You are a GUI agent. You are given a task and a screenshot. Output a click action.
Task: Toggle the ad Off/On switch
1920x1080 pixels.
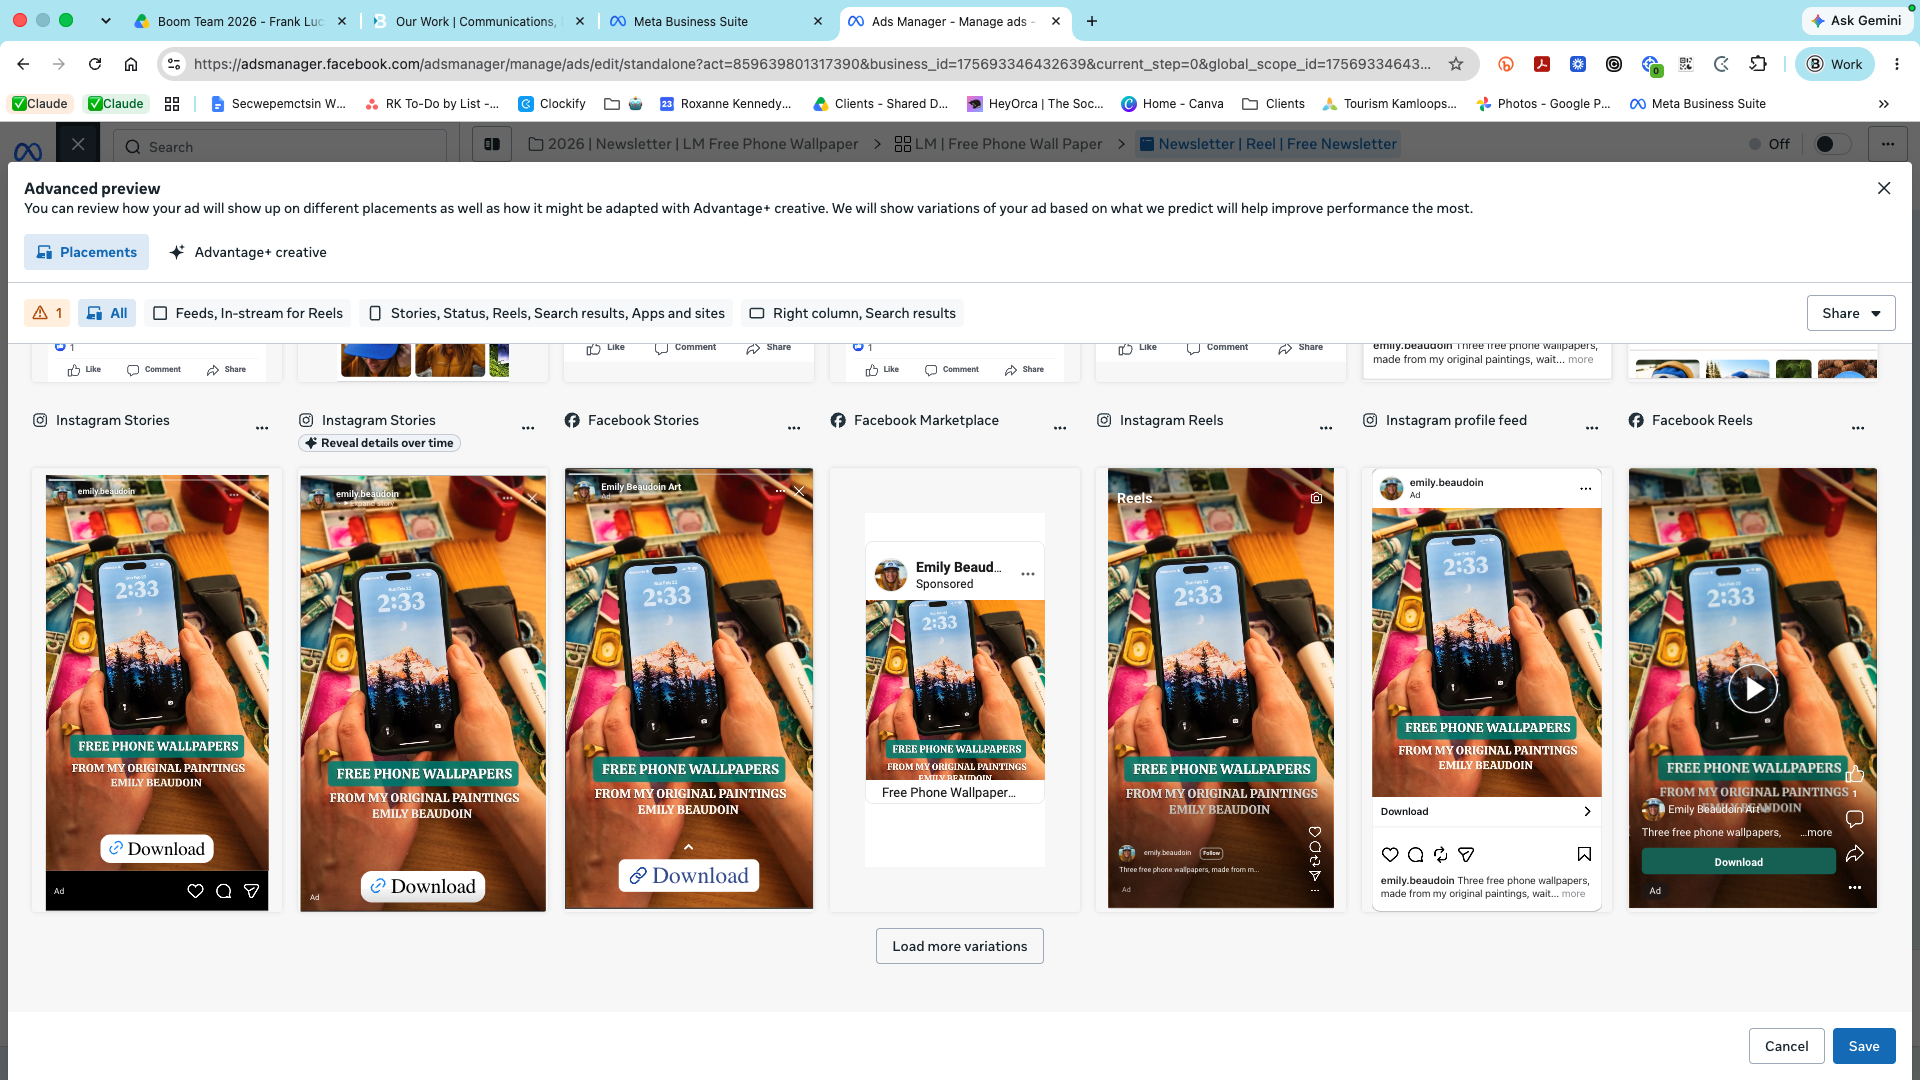coord(1832,144)
